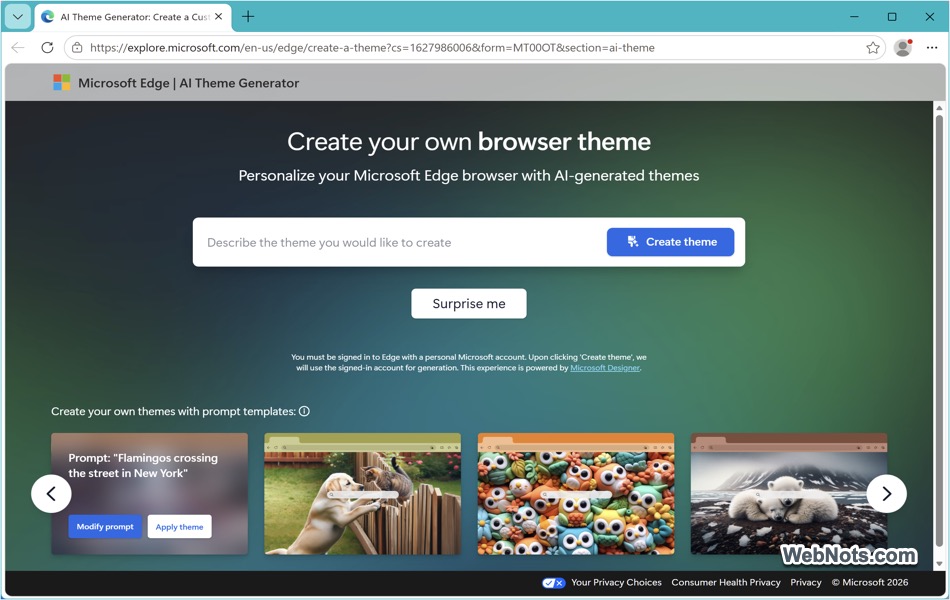
Task: Click info icon beside prompt templates
Action: click(x=304, y=411)
